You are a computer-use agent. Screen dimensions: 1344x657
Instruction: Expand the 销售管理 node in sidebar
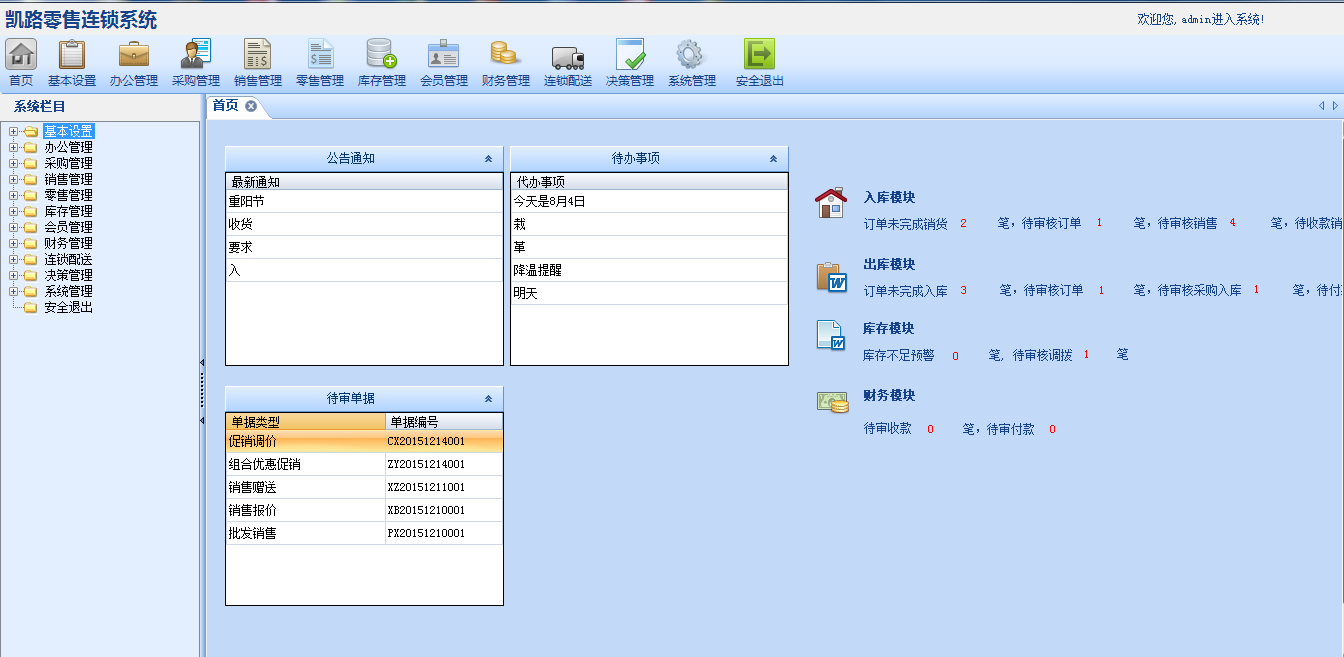[13, 179]
